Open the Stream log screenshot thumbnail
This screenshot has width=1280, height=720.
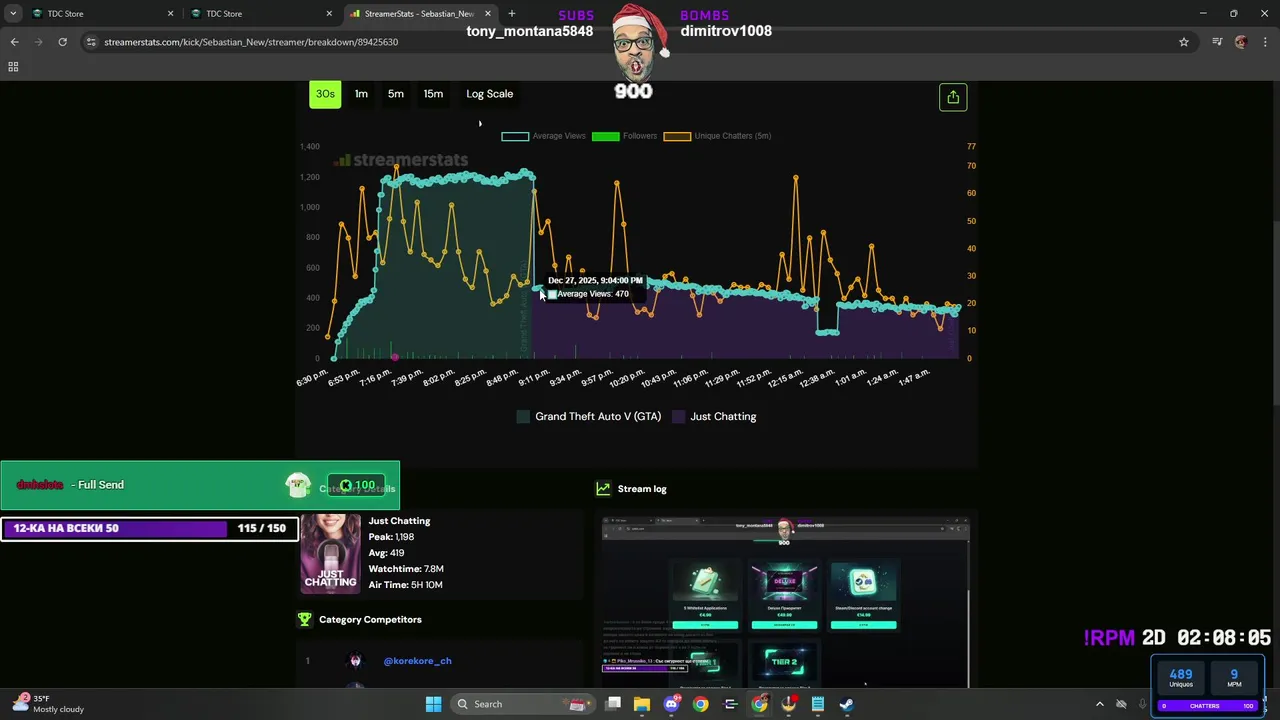click(785, 602)
